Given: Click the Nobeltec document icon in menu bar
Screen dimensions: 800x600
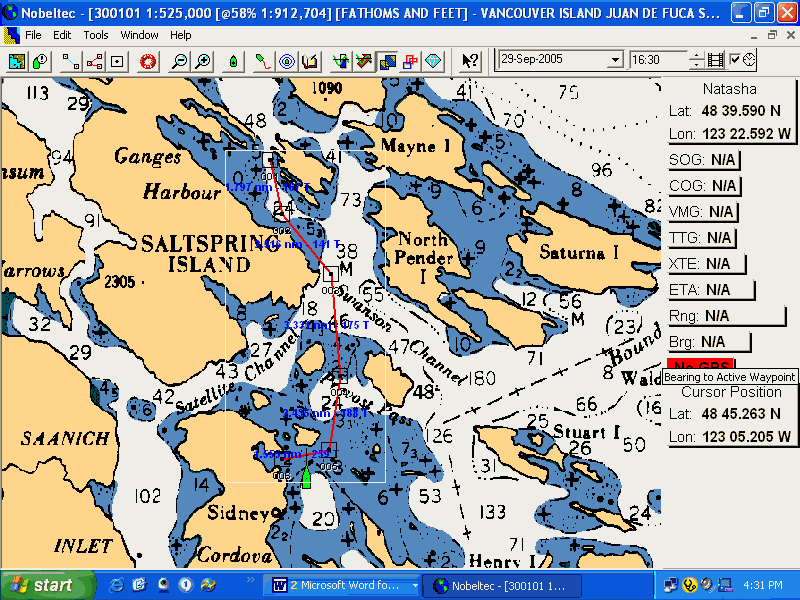Looking at the screenshot, I should 11,35.
